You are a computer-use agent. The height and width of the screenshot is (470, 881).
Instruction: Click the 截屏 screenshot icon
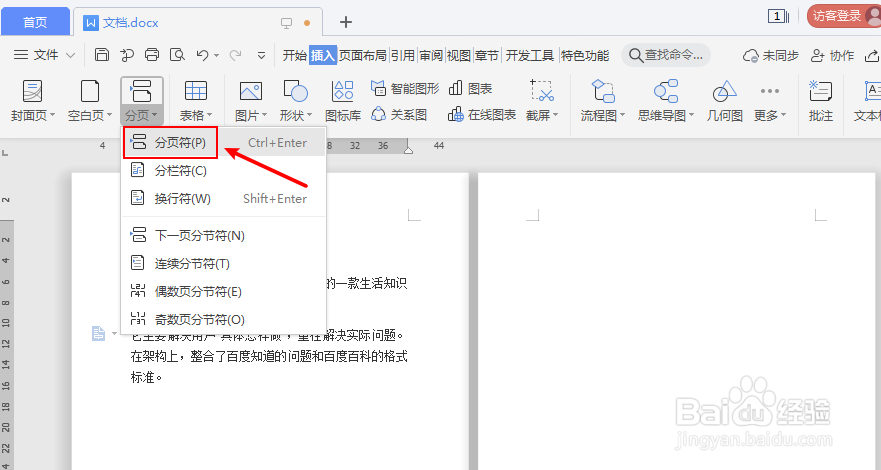pos(542,90)
